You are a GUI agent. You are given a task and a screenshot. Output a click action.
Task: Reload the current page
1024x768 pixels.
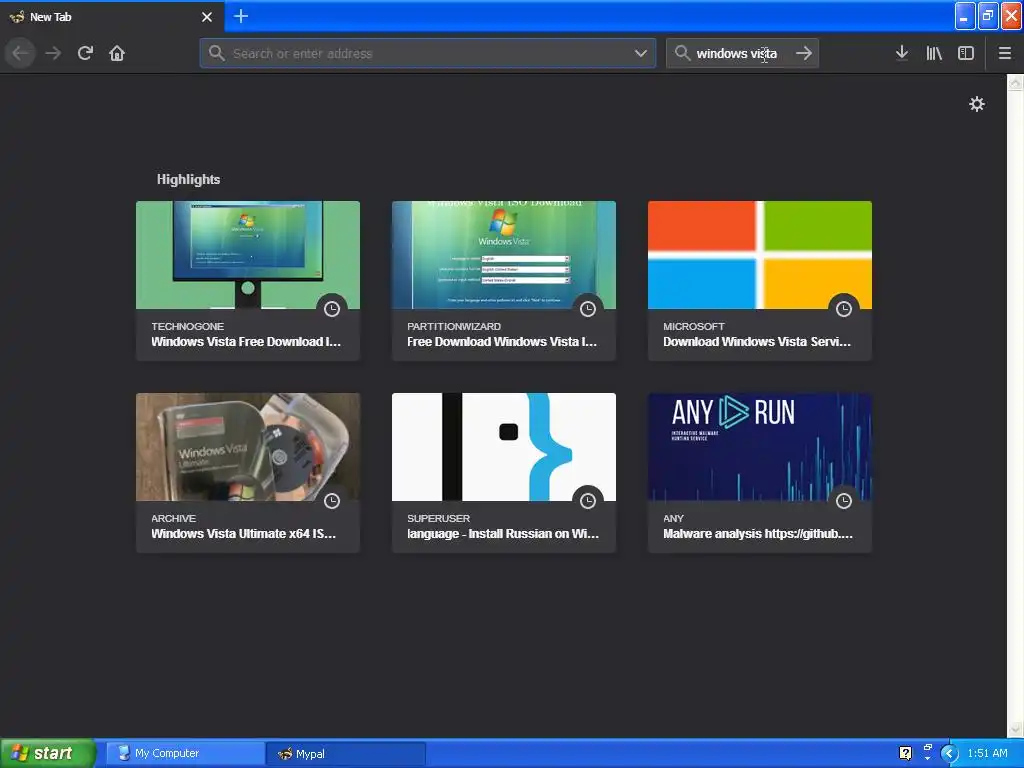[x=85, y=53]
